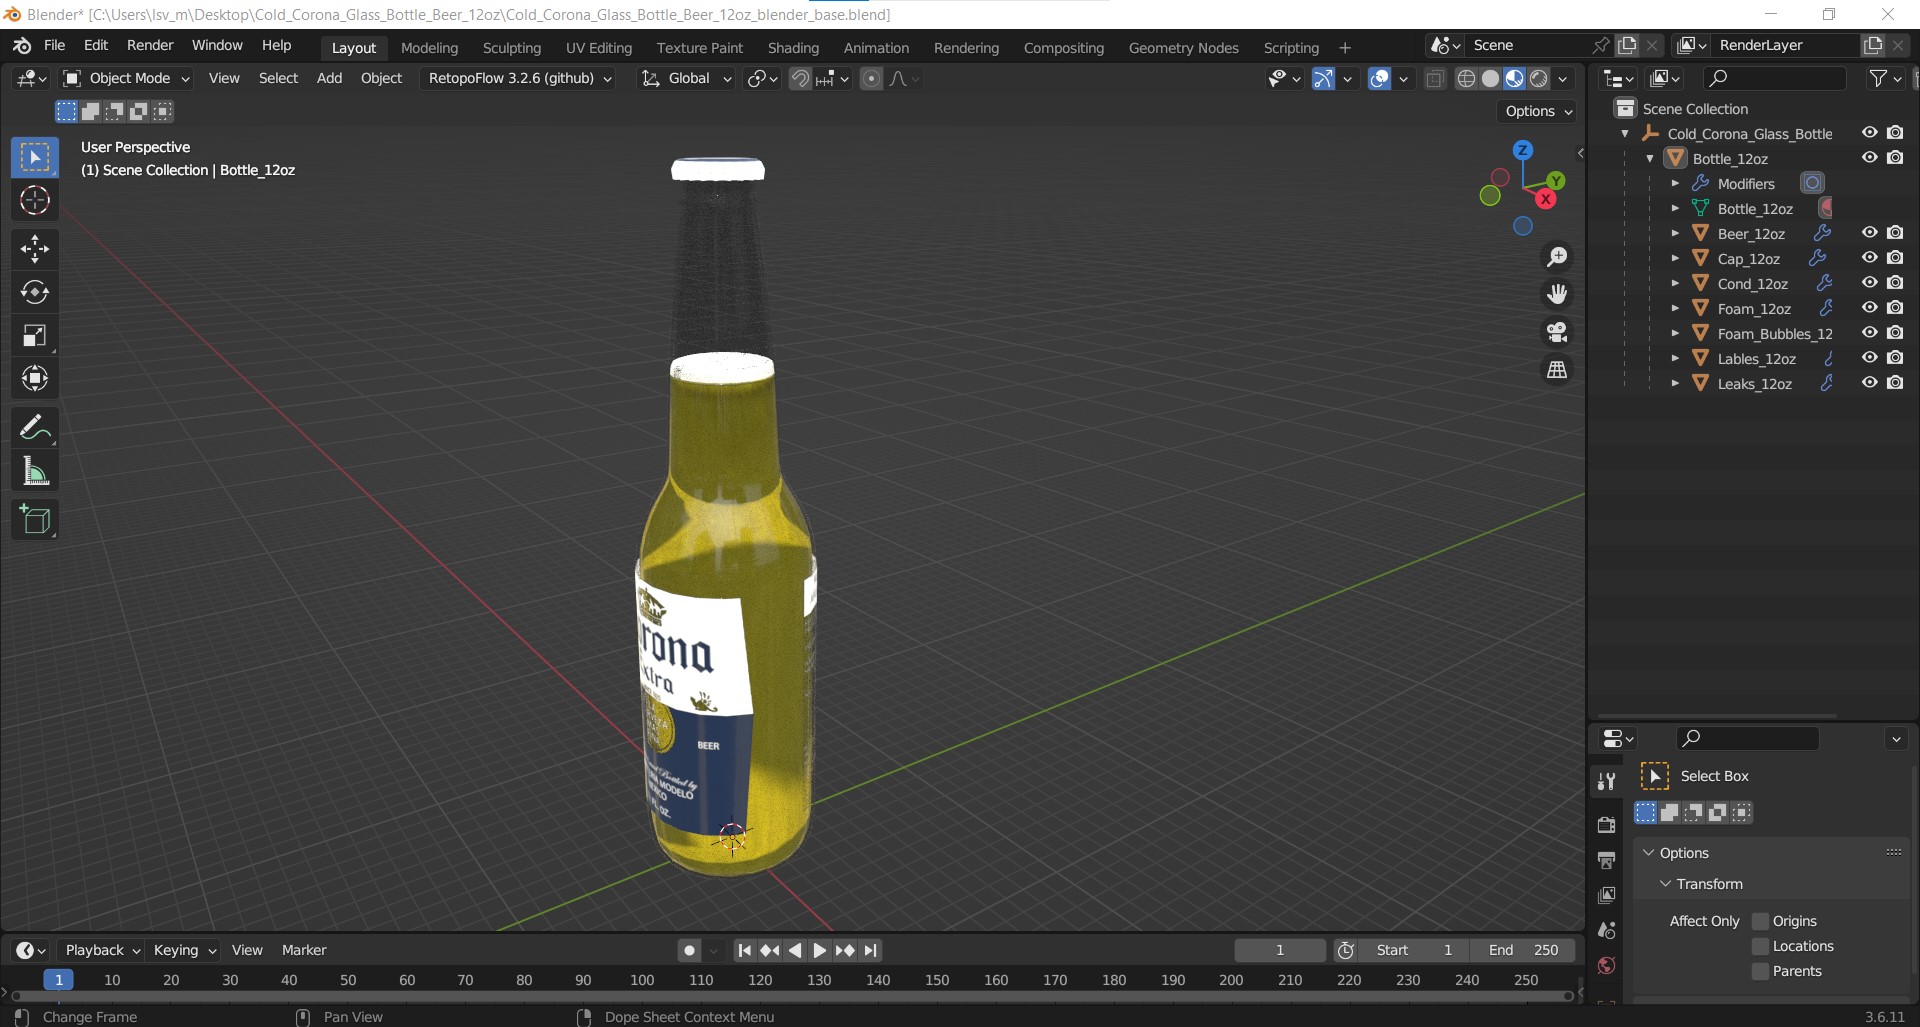This screenshot has height=1027, width=1920.
Task: Enable Affect Only Locations checkbox
Action: pyautogui.click(x=1761, y=946)
